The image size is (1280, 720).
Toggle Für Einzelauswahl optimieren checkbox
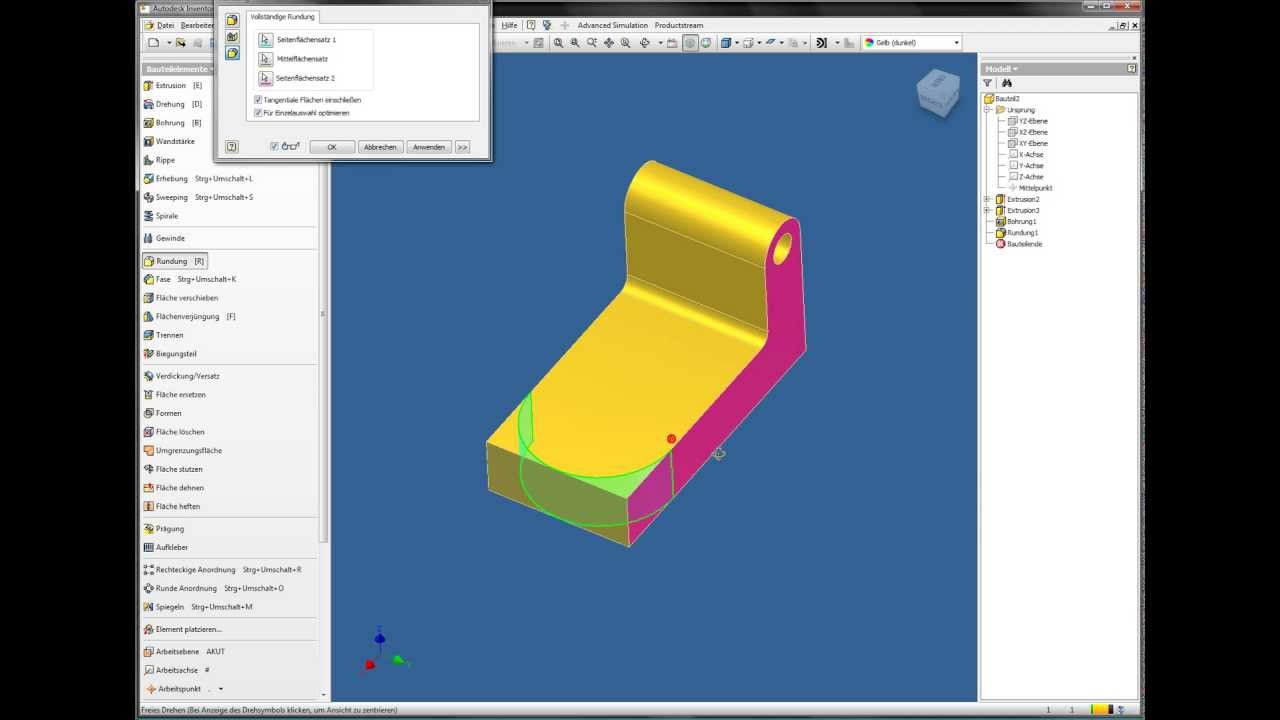(x=258, y=113)
